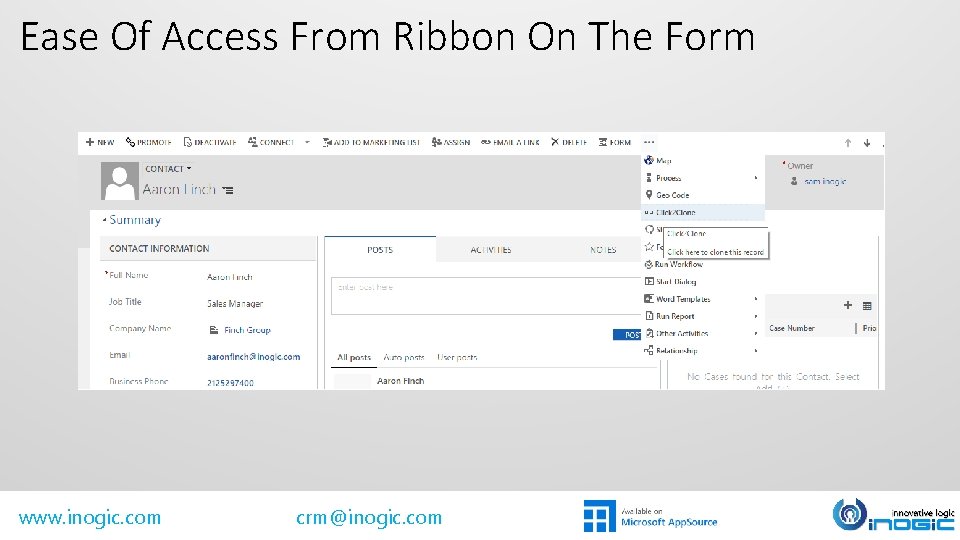
Task: Select the User posts filter
Action: (x=457, y=357)
